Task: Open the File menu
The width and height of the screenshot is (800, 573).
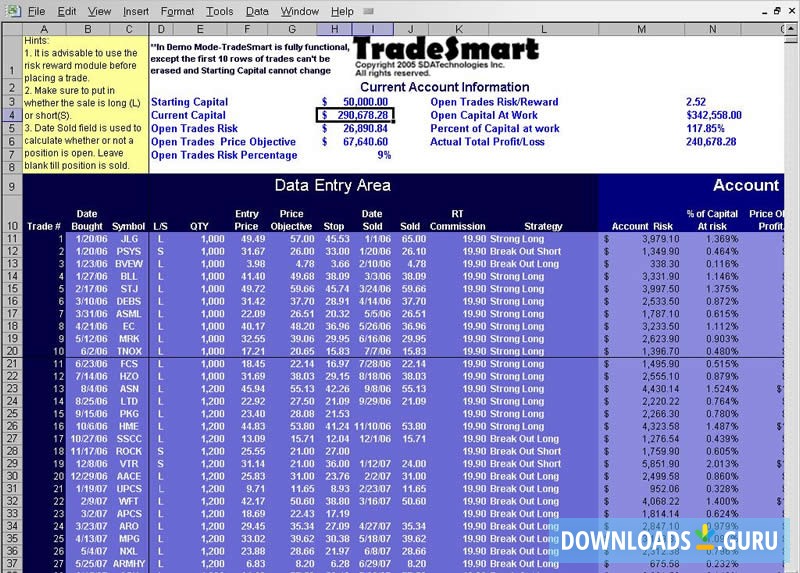Action: (x=36, y=11)
